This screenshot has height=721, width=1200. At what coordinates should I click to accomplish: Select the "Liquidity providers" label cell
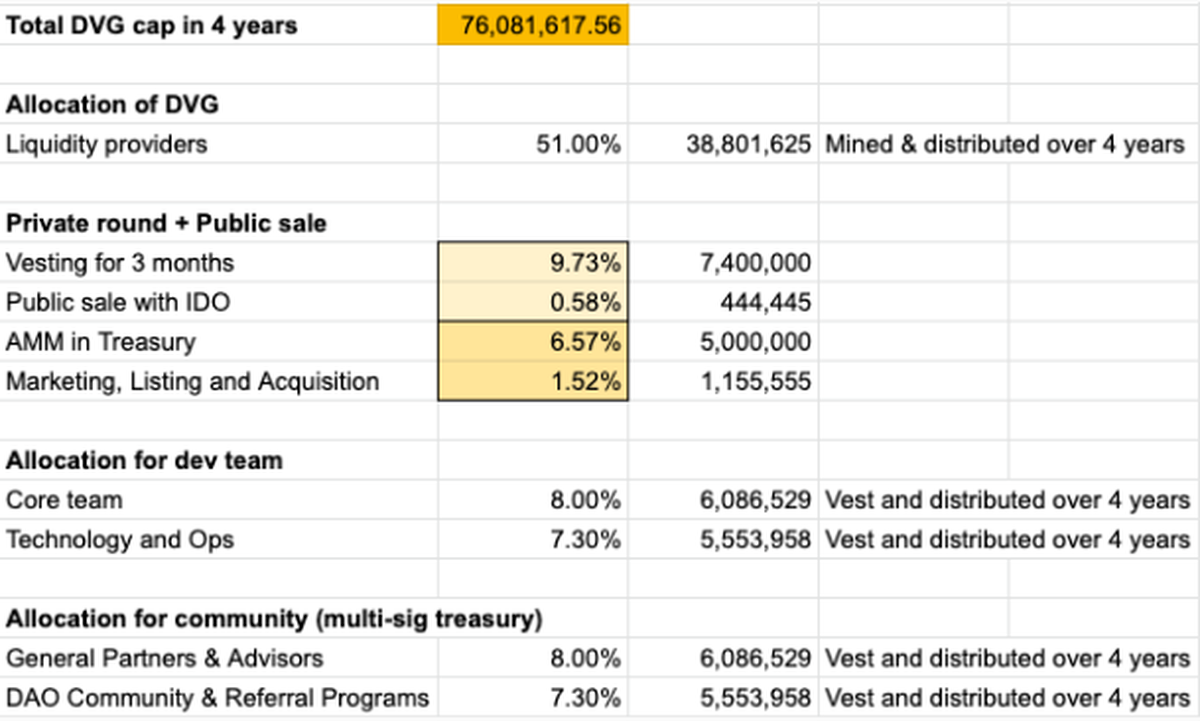point(107,144)
